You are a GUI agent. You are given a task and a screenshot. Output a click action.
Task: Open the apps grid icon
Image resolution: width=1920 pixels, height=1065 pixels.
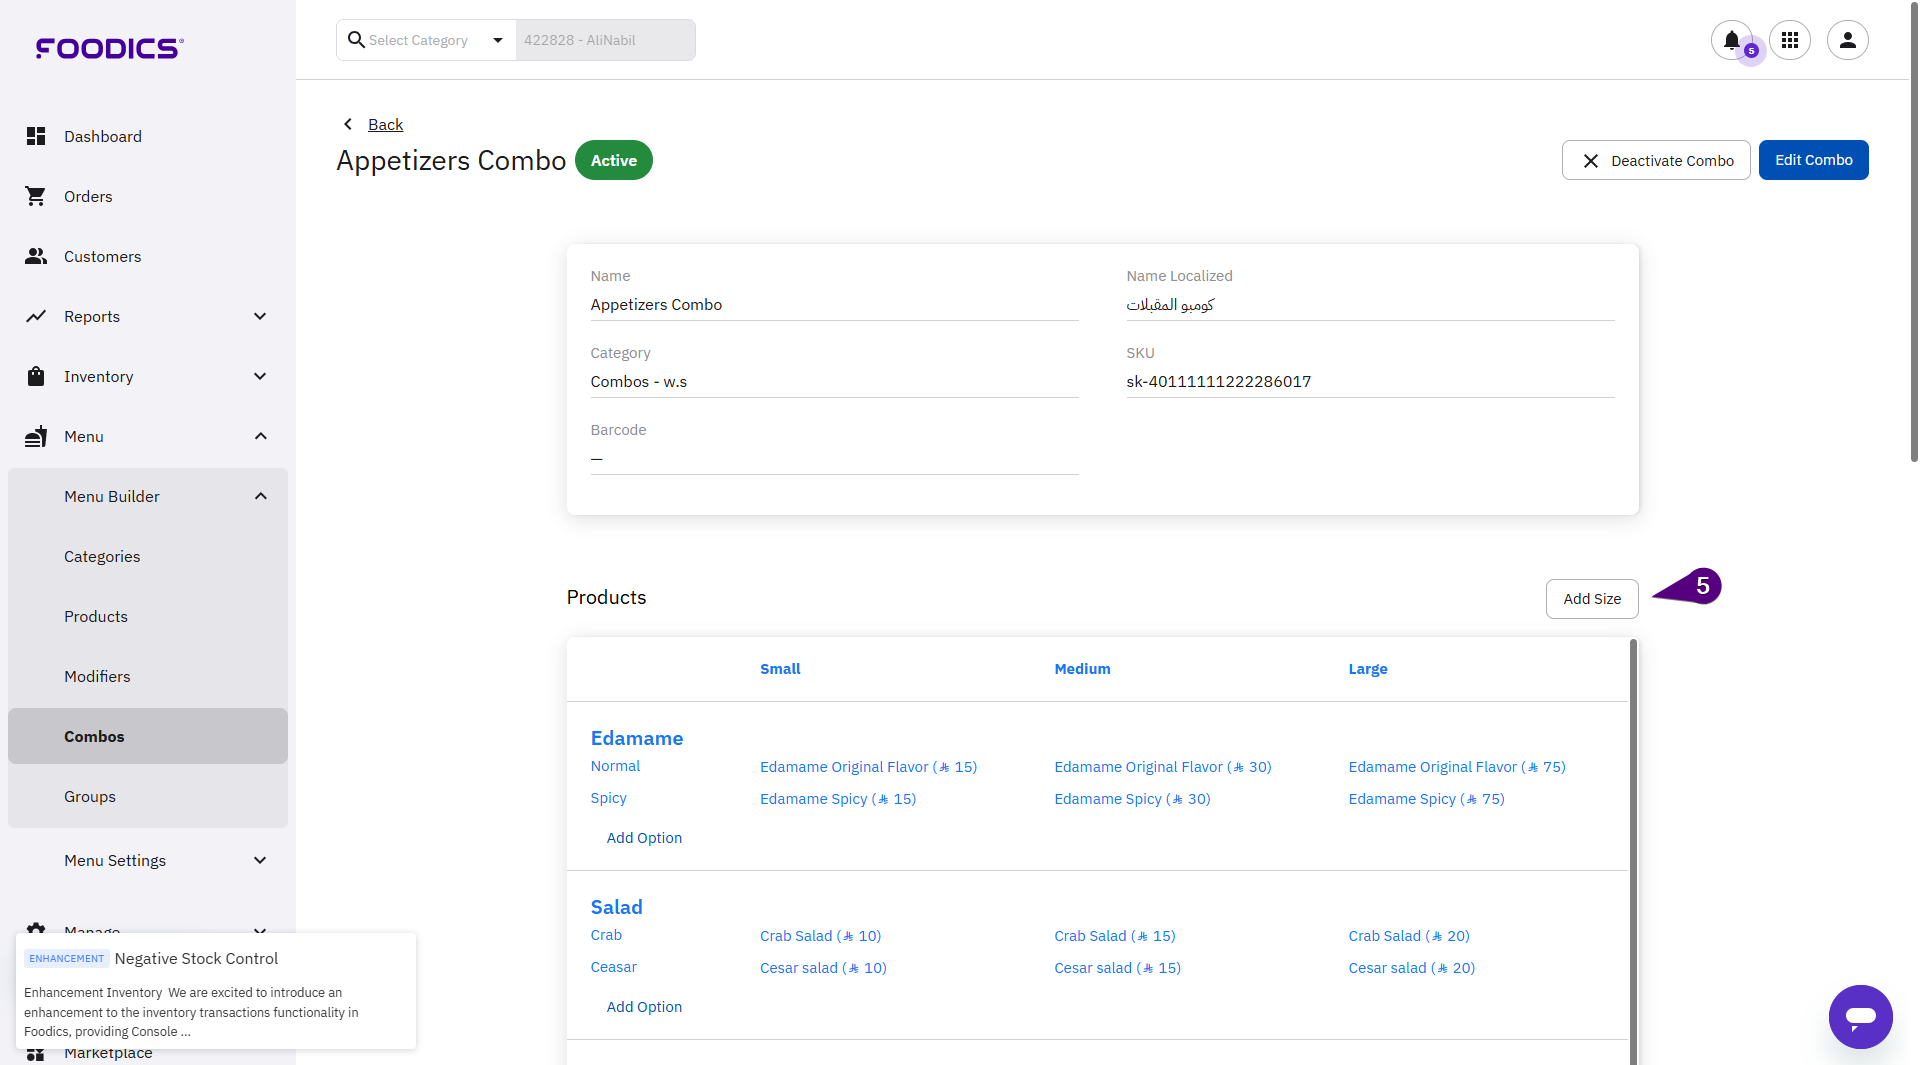coord(1789,40)
